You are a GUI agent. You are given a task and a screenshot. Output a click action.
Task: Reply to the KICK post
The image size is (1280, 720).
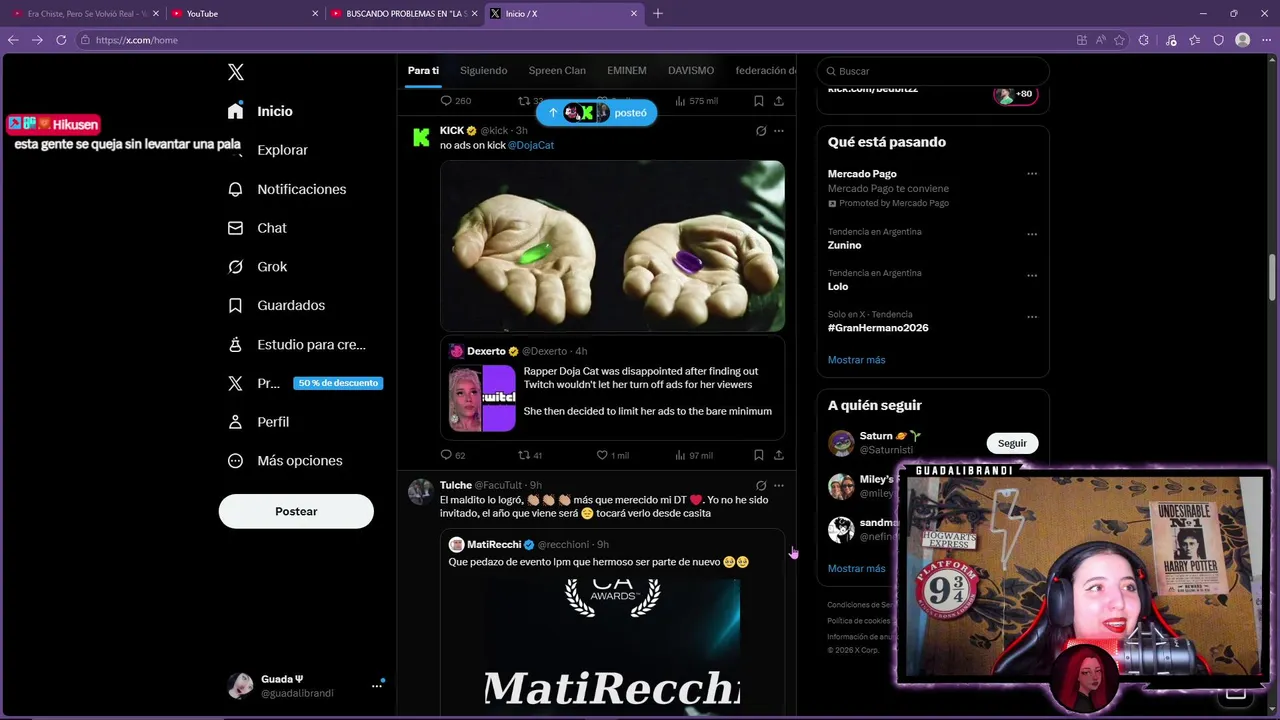446,455
